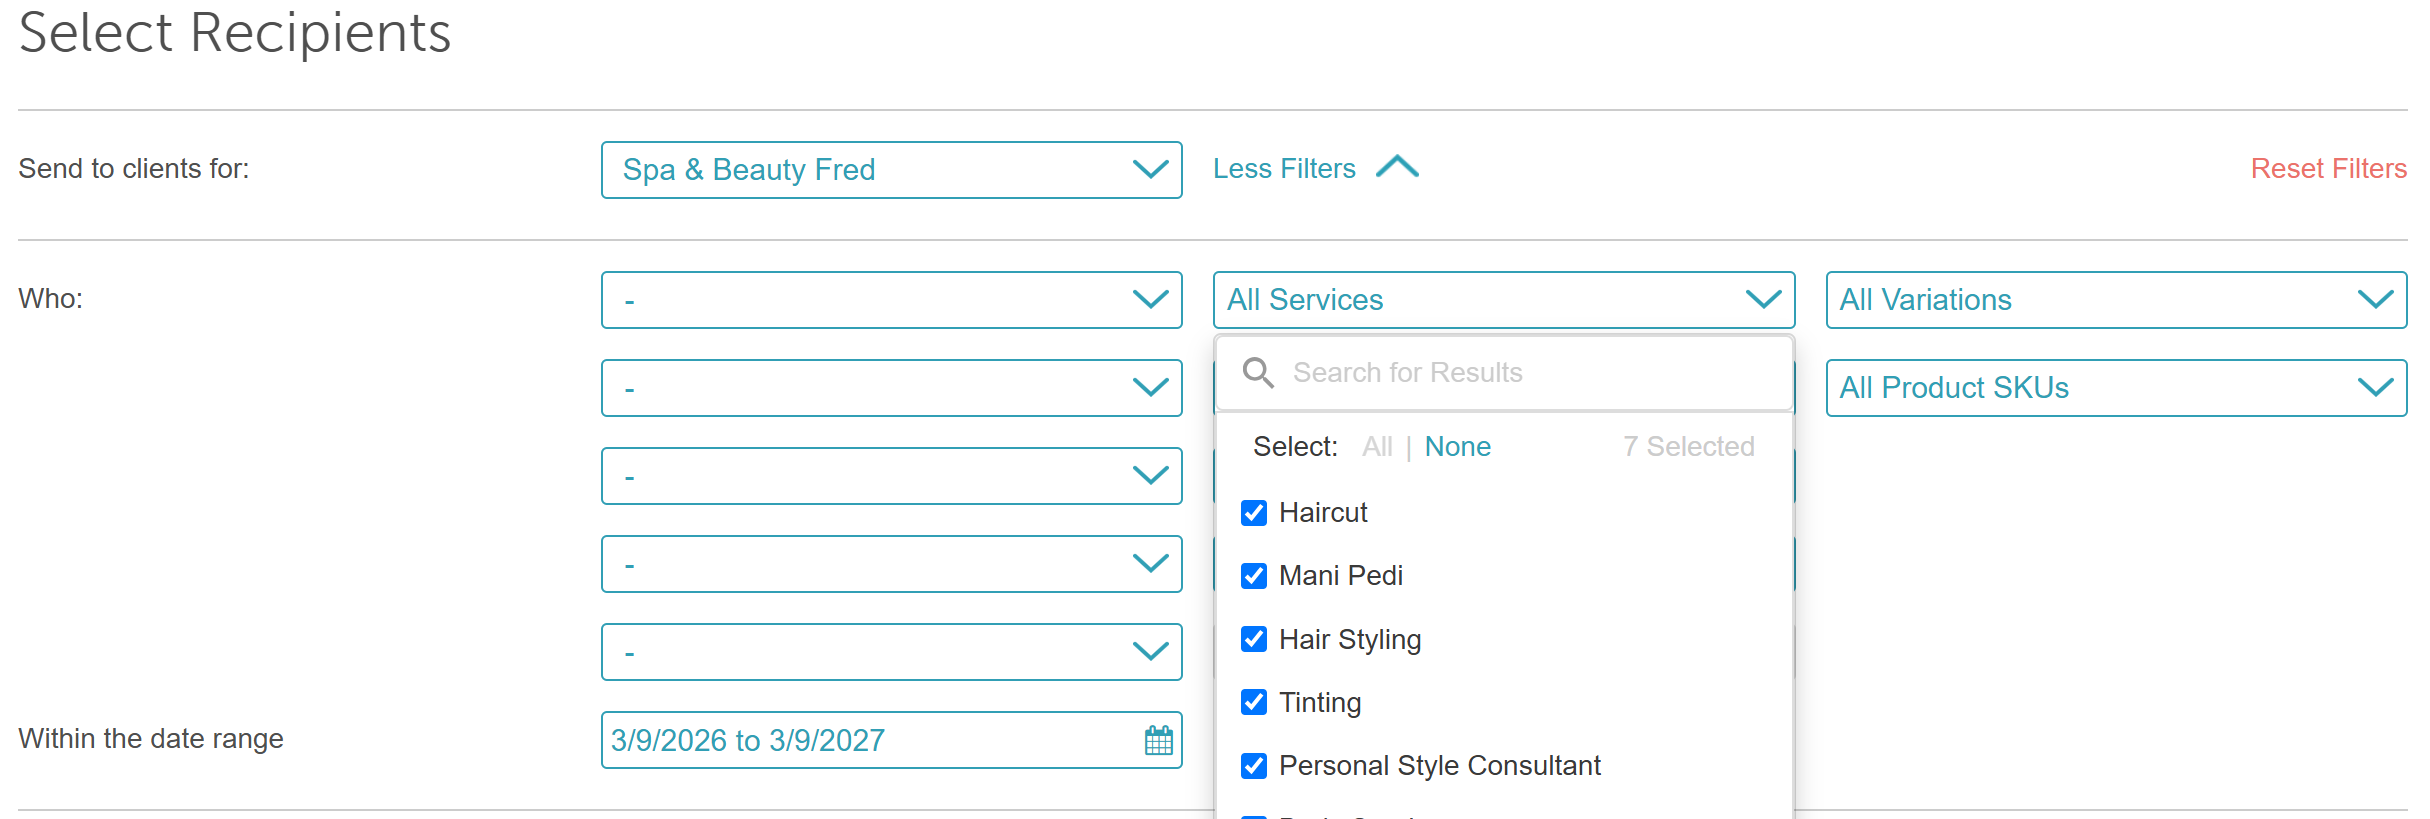Collapse filters using Less Filters

coord(1284,168)
